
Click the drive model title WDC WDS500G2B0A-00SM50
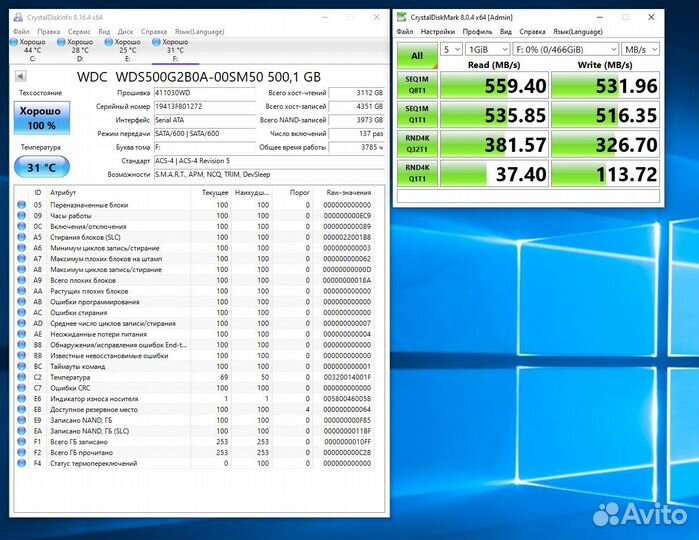199,77
